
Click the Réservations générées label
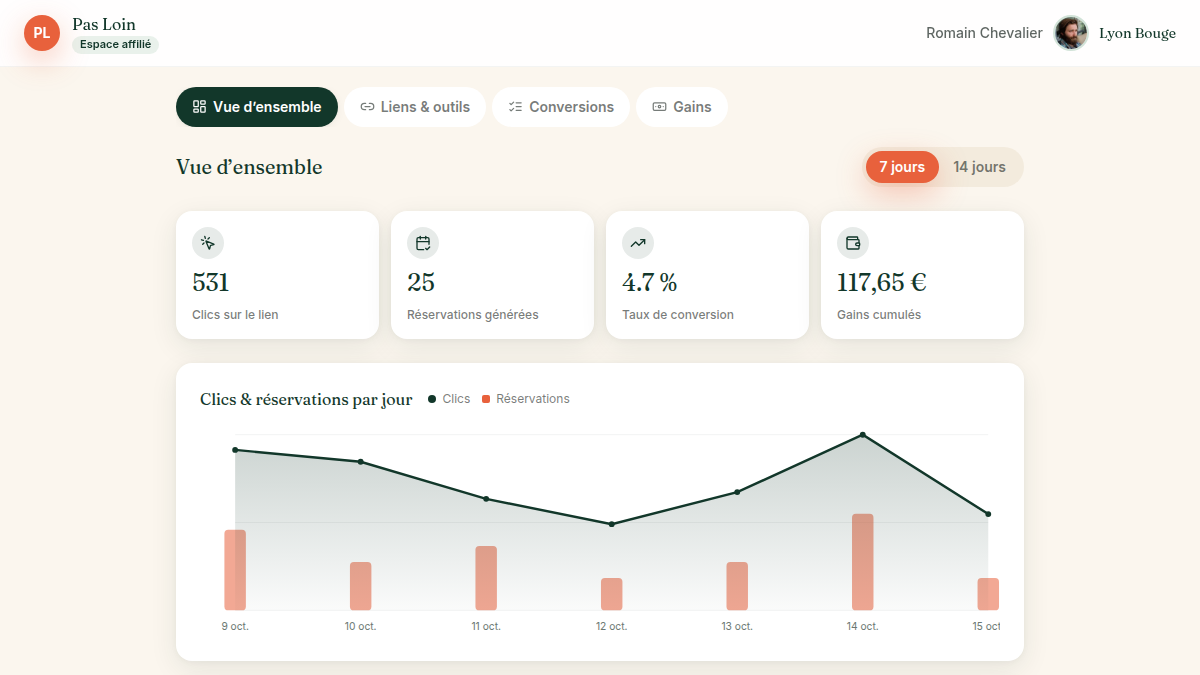click(x=473, y=315)
